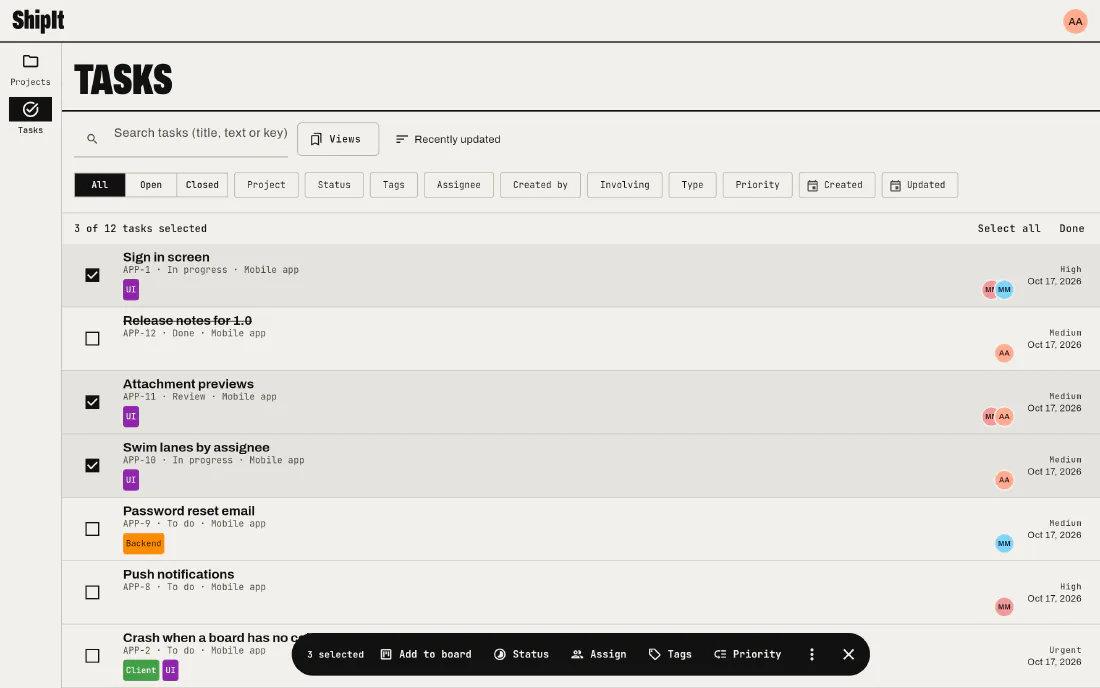This screenshot has height=688, width=1100.
Task: Click the '3 of 12 tasks selected' text
Action: [140, 229]
